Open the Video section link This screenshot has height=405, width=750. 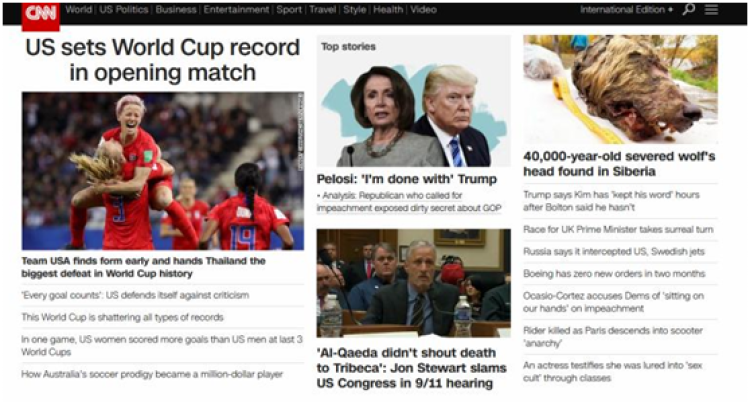point(423,10)
